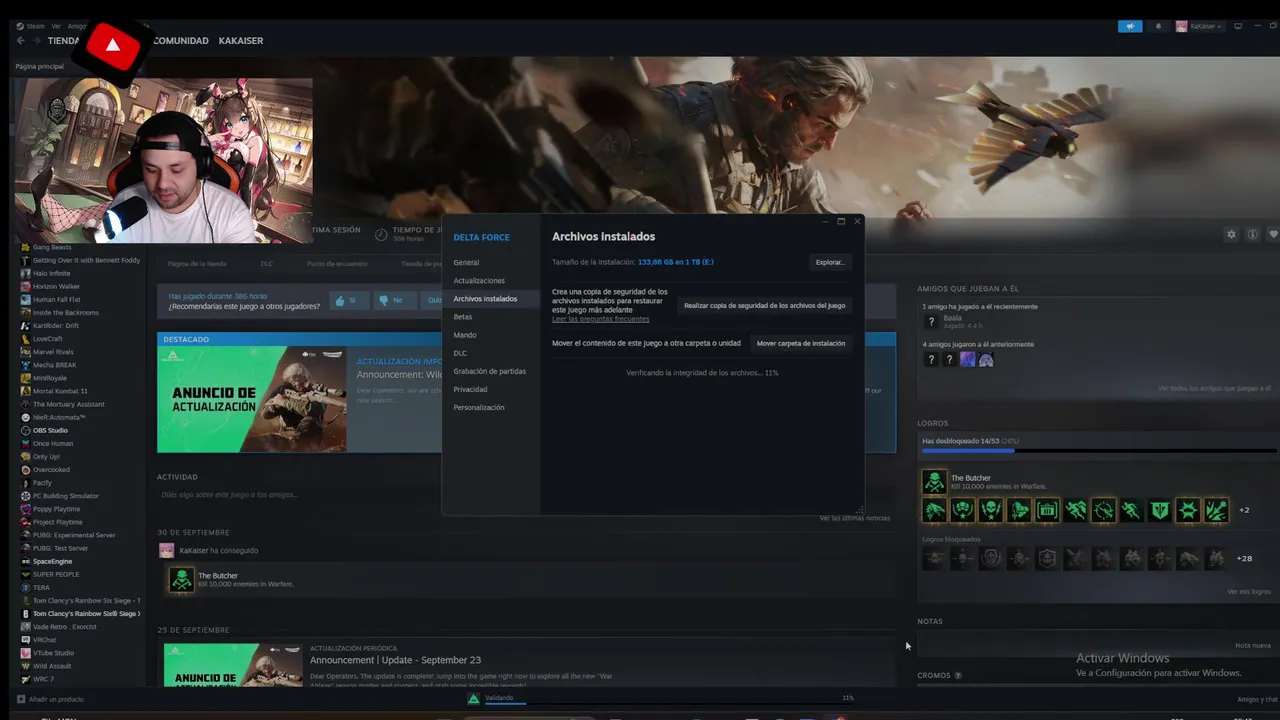
Task: Open Ver todos los amigos link
Action: pos(1214,388)
